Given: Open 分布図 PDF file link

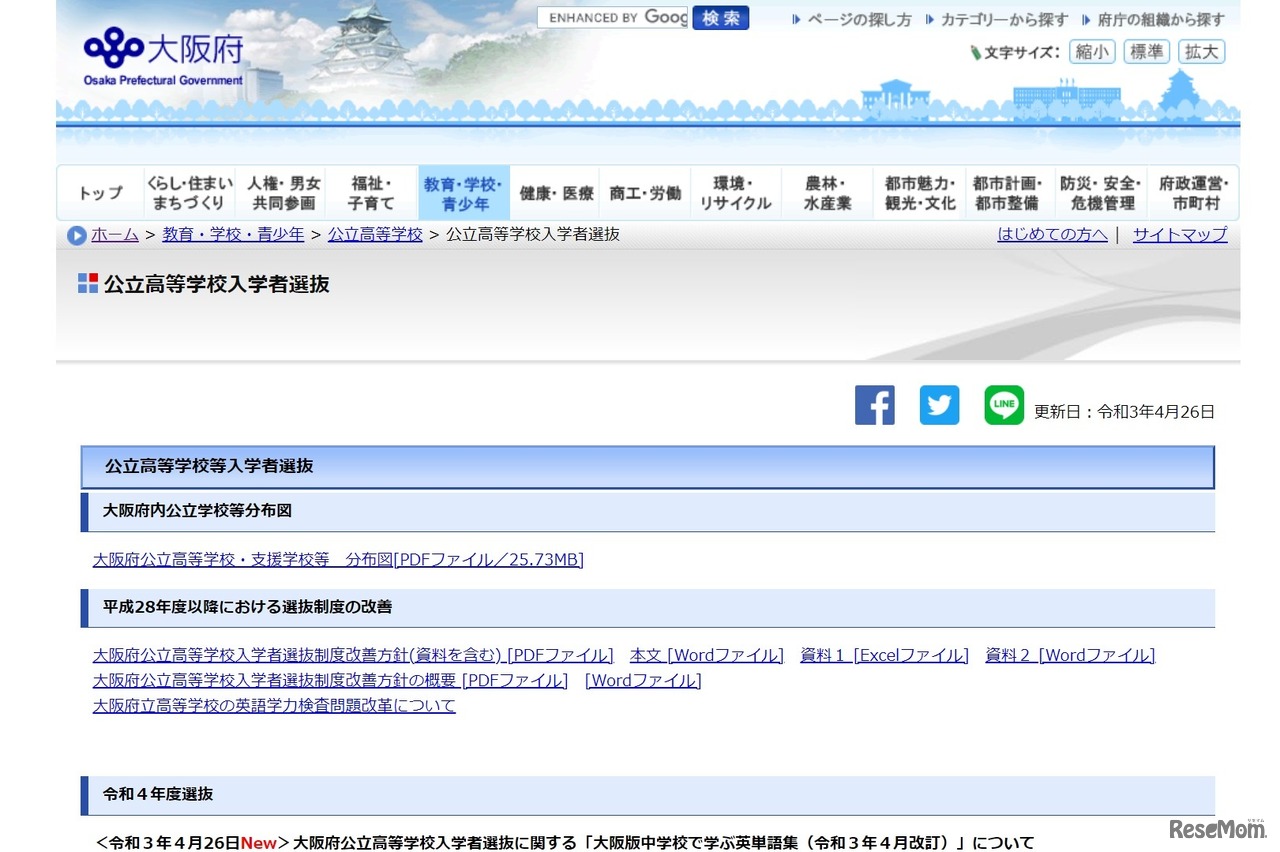Looking at the screenshot, I should (x=338, y=560).
